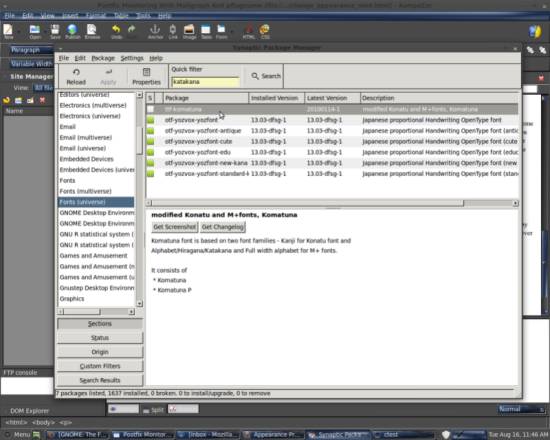Toggle status box of otf-yozvox-yozfont-standard

150,174
